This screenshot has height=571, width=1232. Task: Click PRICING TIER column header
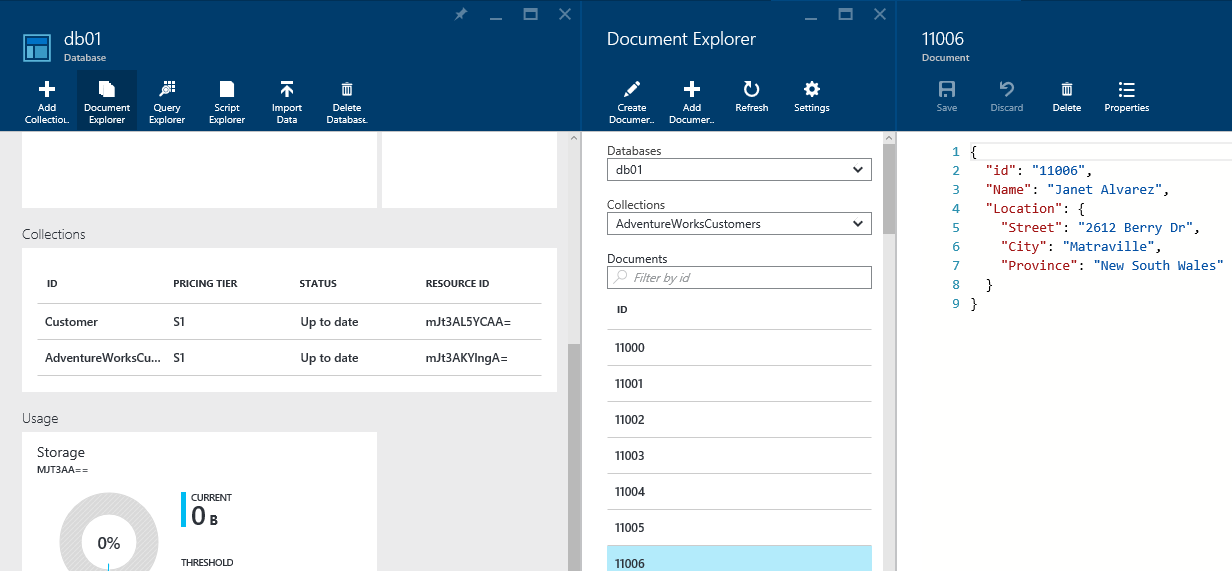pyautogui.click(x=205, y=284)
